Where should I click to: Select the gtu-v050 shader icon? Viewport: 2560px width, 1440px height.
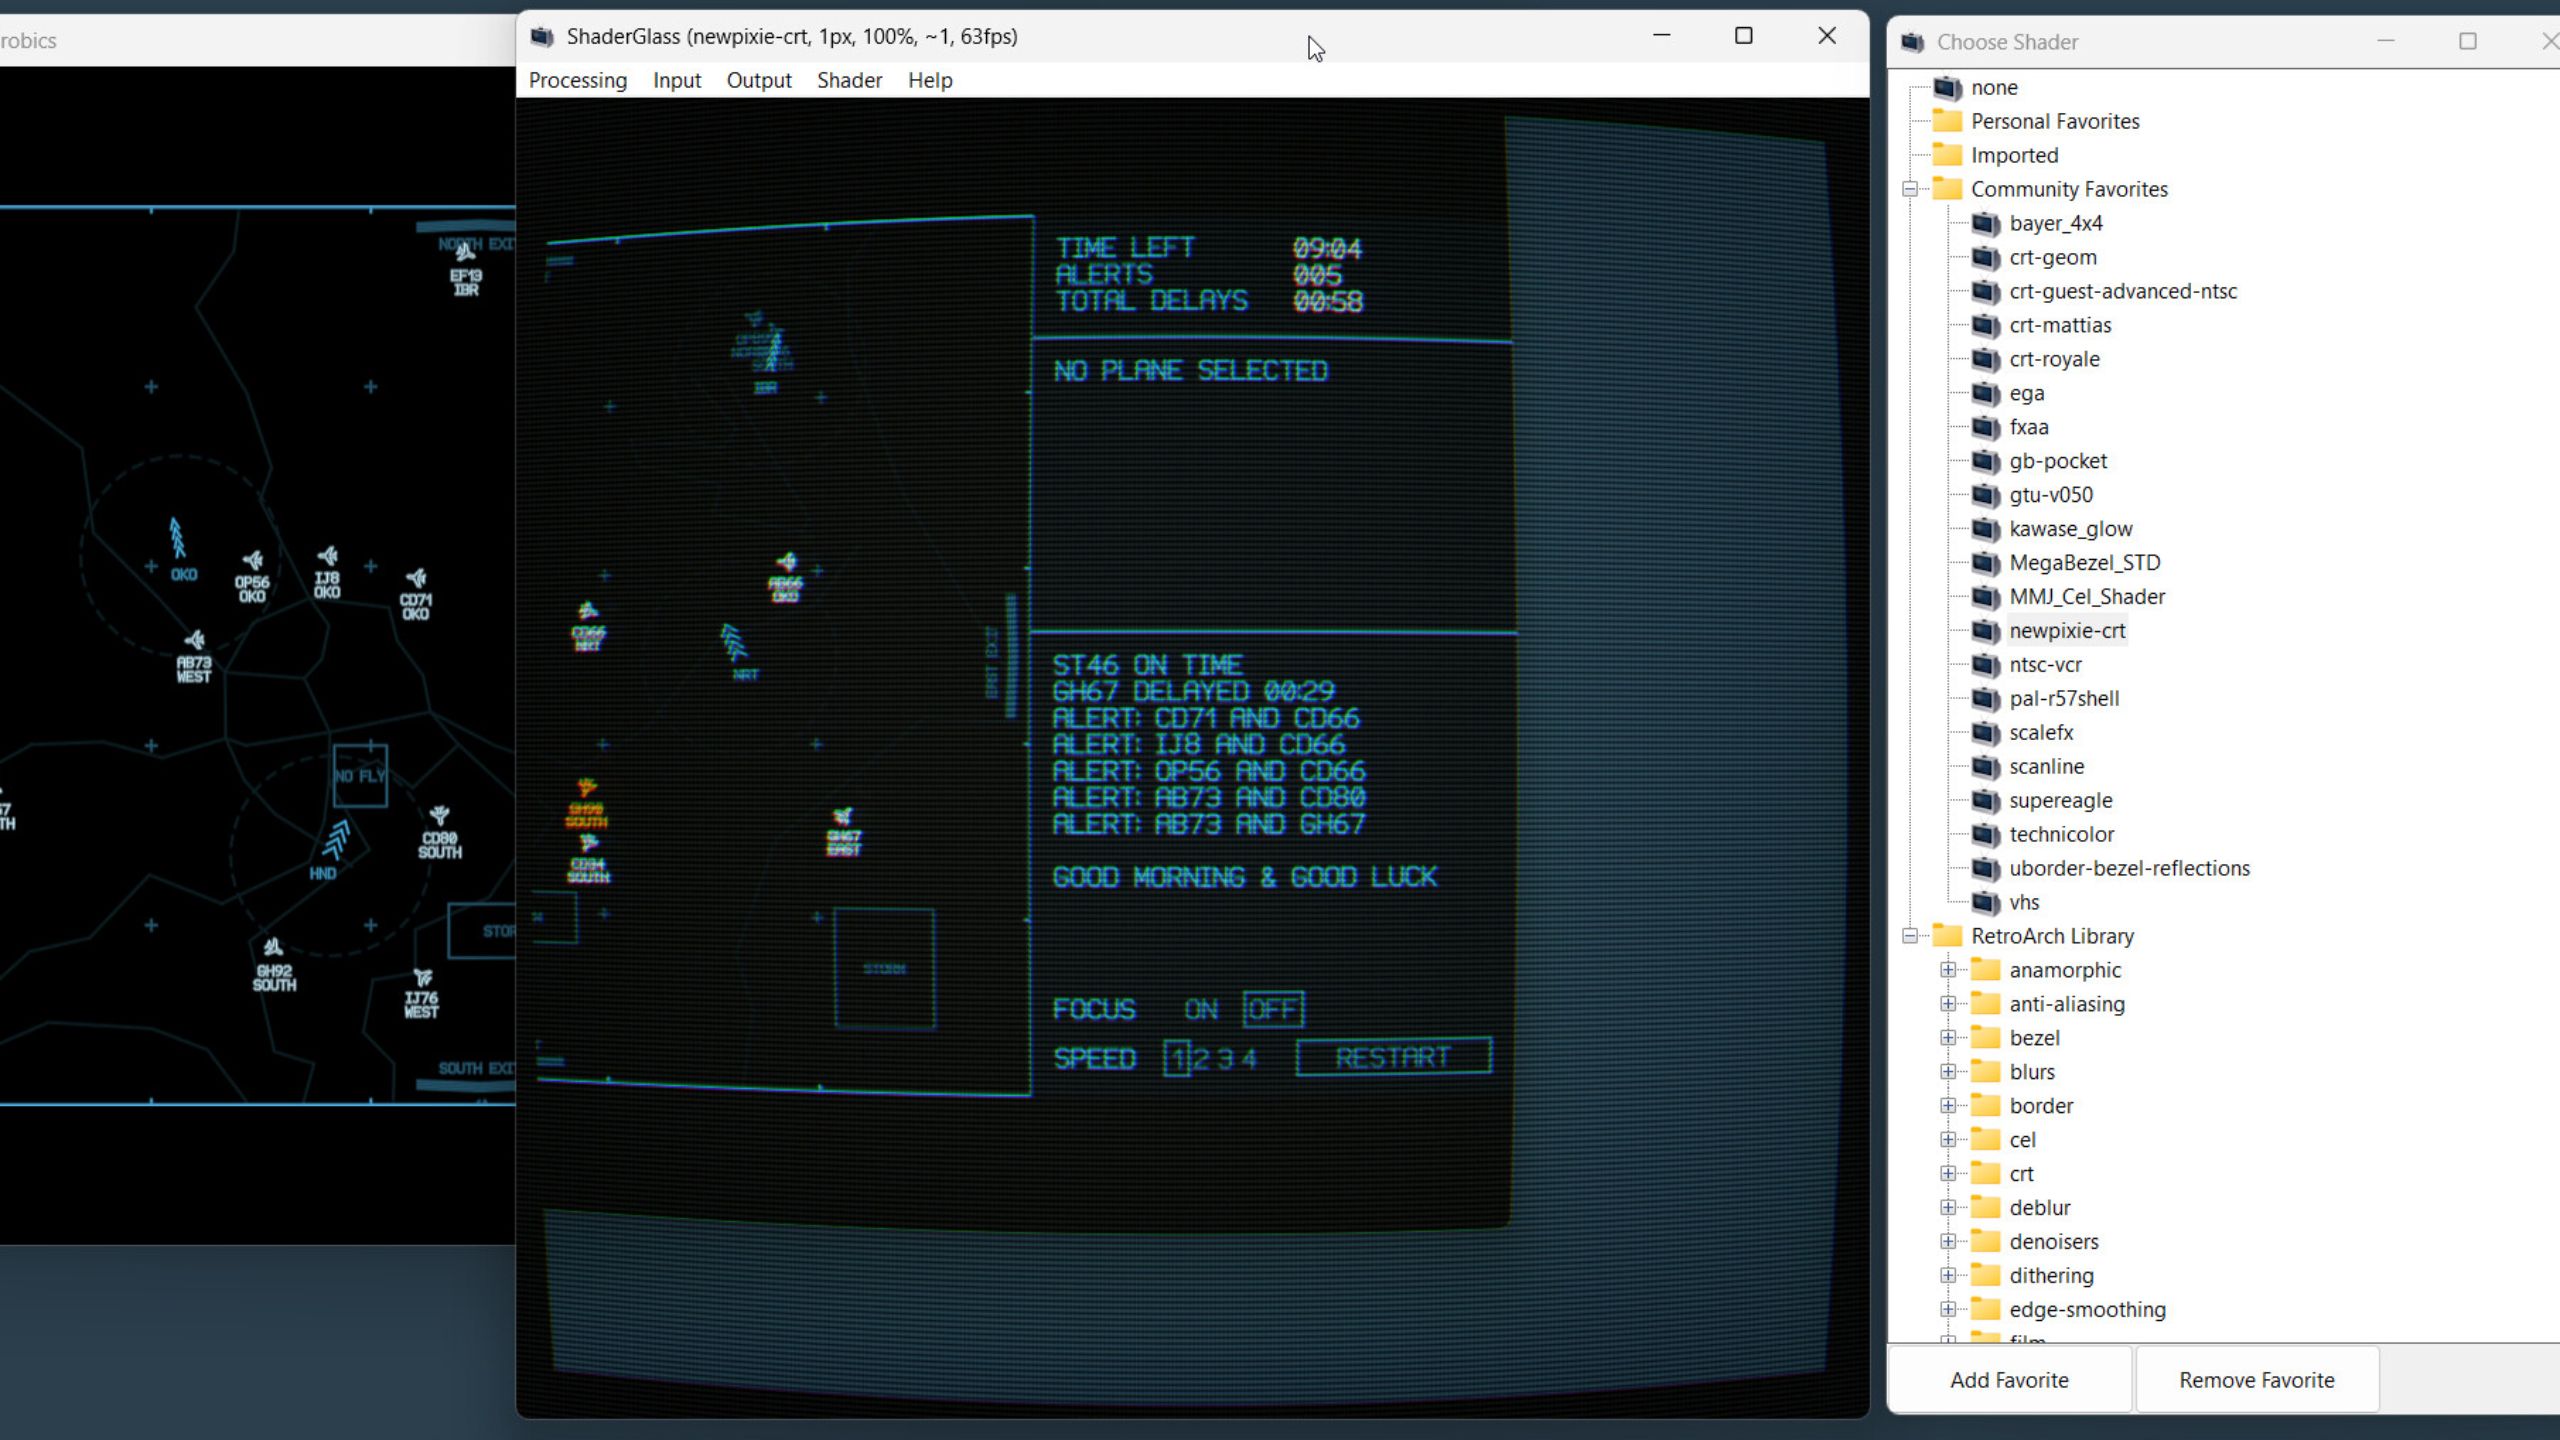click(x=1985, y=495)
